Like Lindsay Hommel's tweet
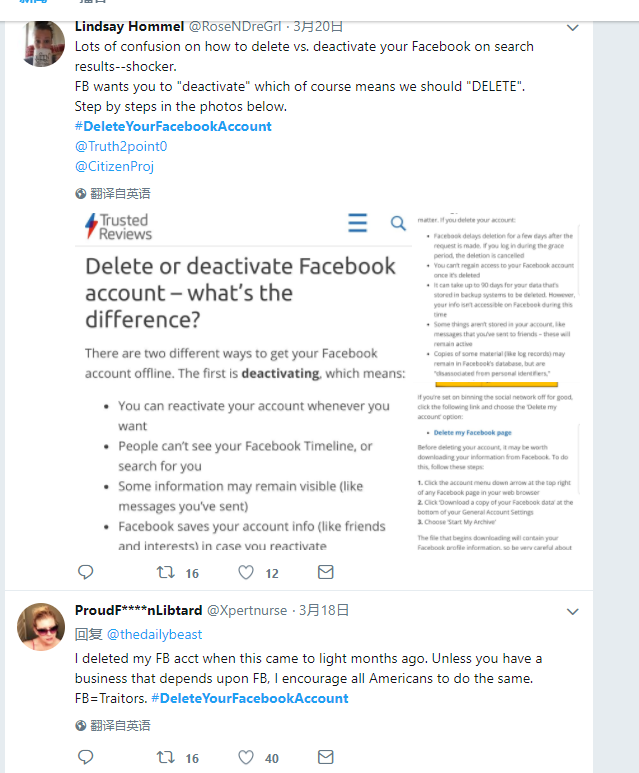The image size is (639, 773). (246, 572)
